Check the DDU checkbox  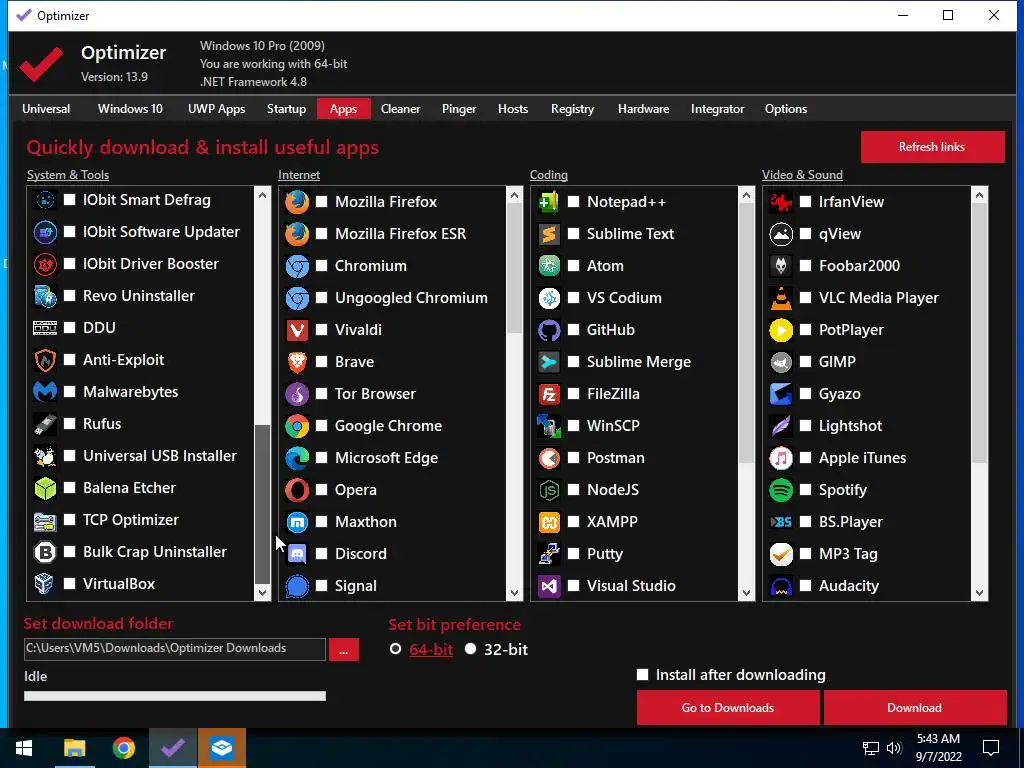(x=70, y=327)
